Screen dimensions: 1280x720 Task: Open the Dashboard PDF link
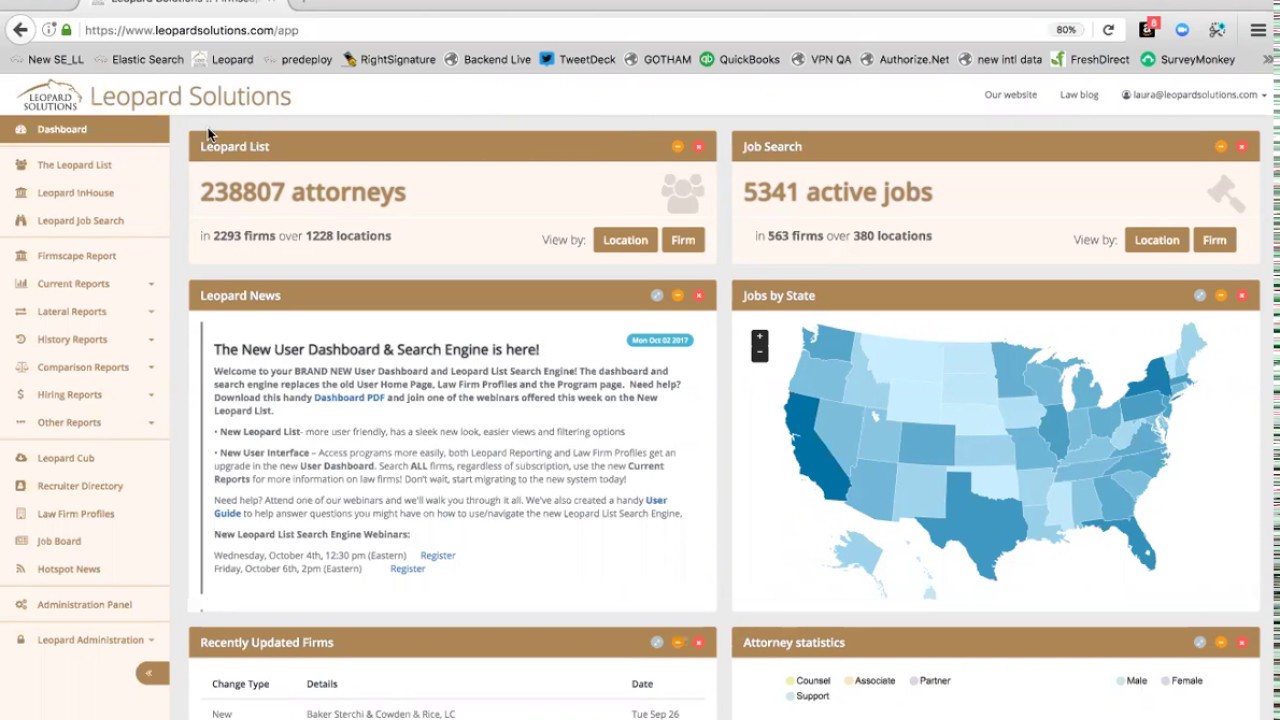pyautogui.click(x=349, y=398)
